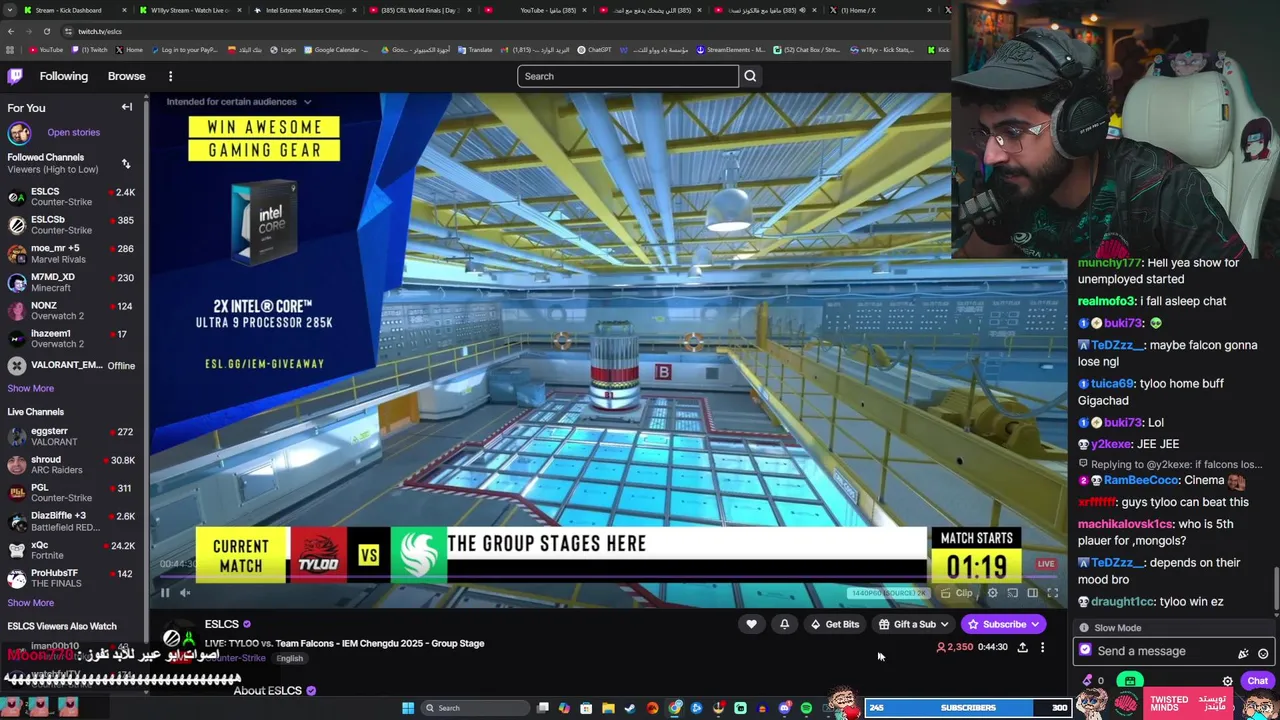Click the English language tag
The height and width of the screenshot is (720, 1280).
(290, 658)
